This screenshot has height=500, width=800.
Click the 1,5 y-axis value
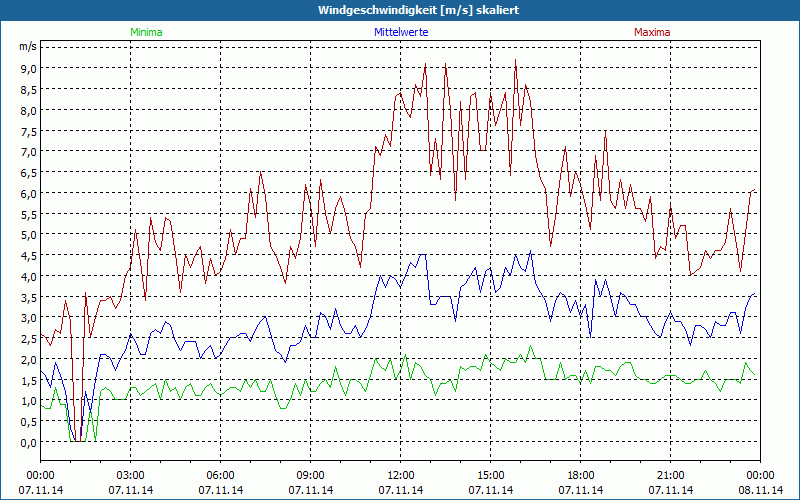pyautogui.click(x=29, y=381)
